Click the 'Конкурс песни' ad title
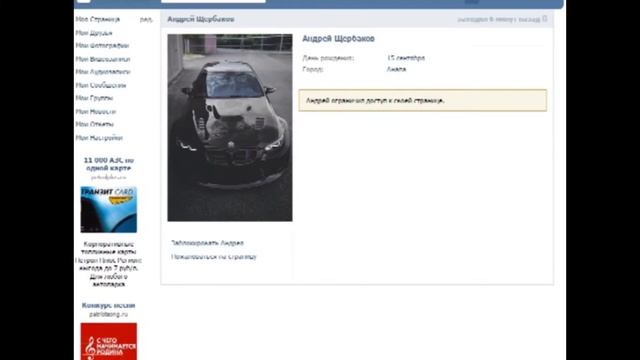The width and height of the screenshot is (640, 360). point(108,305)
